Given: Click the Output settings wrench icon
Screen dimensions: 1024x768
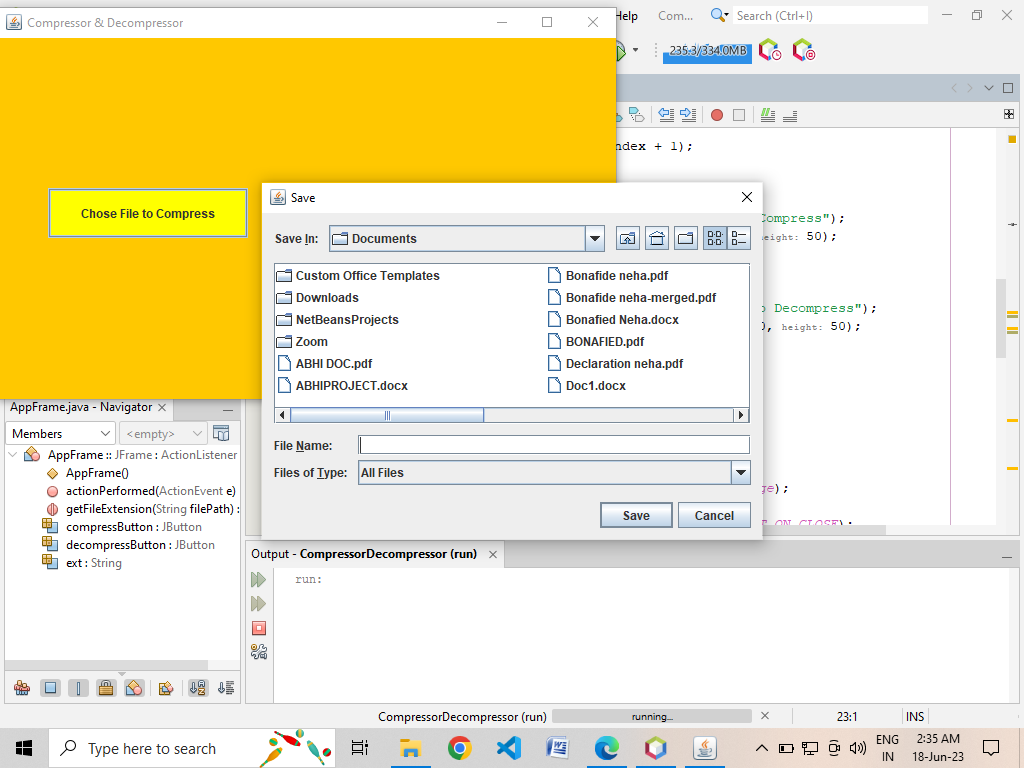Looking at the screenshot, I should (x=259, y=652).
